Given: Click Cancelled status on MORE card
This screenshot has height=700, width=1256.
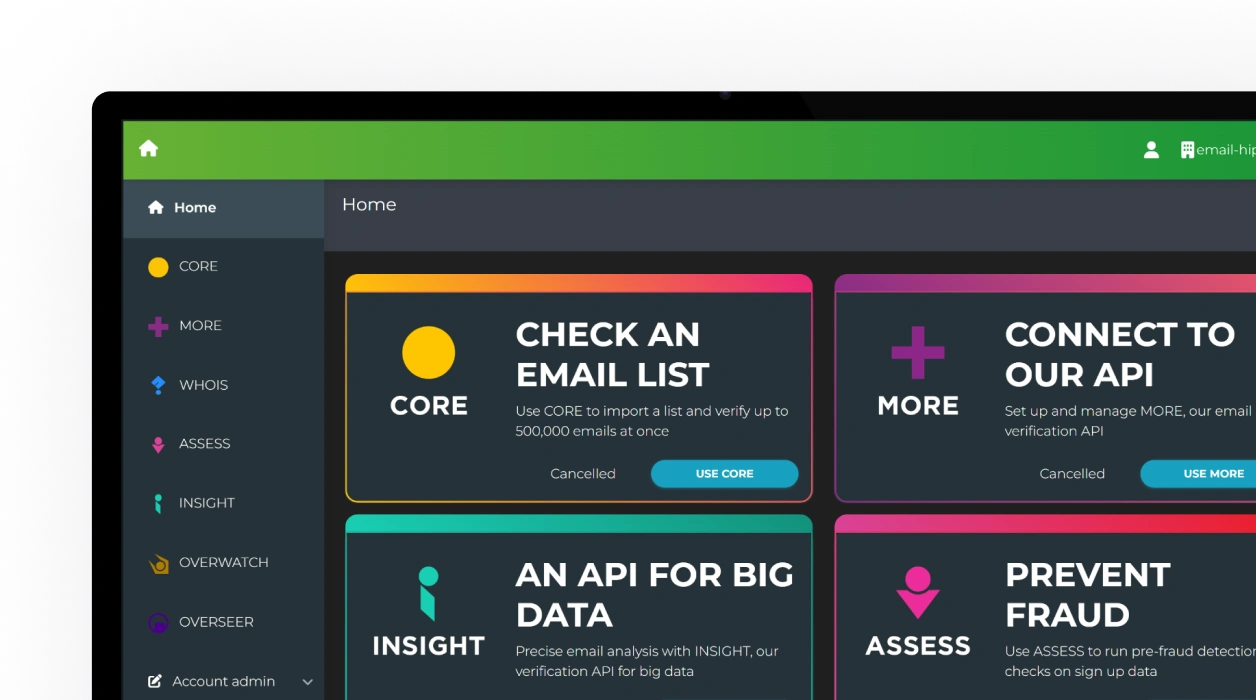Looking at the screenshot, I should coord(1072,474).
